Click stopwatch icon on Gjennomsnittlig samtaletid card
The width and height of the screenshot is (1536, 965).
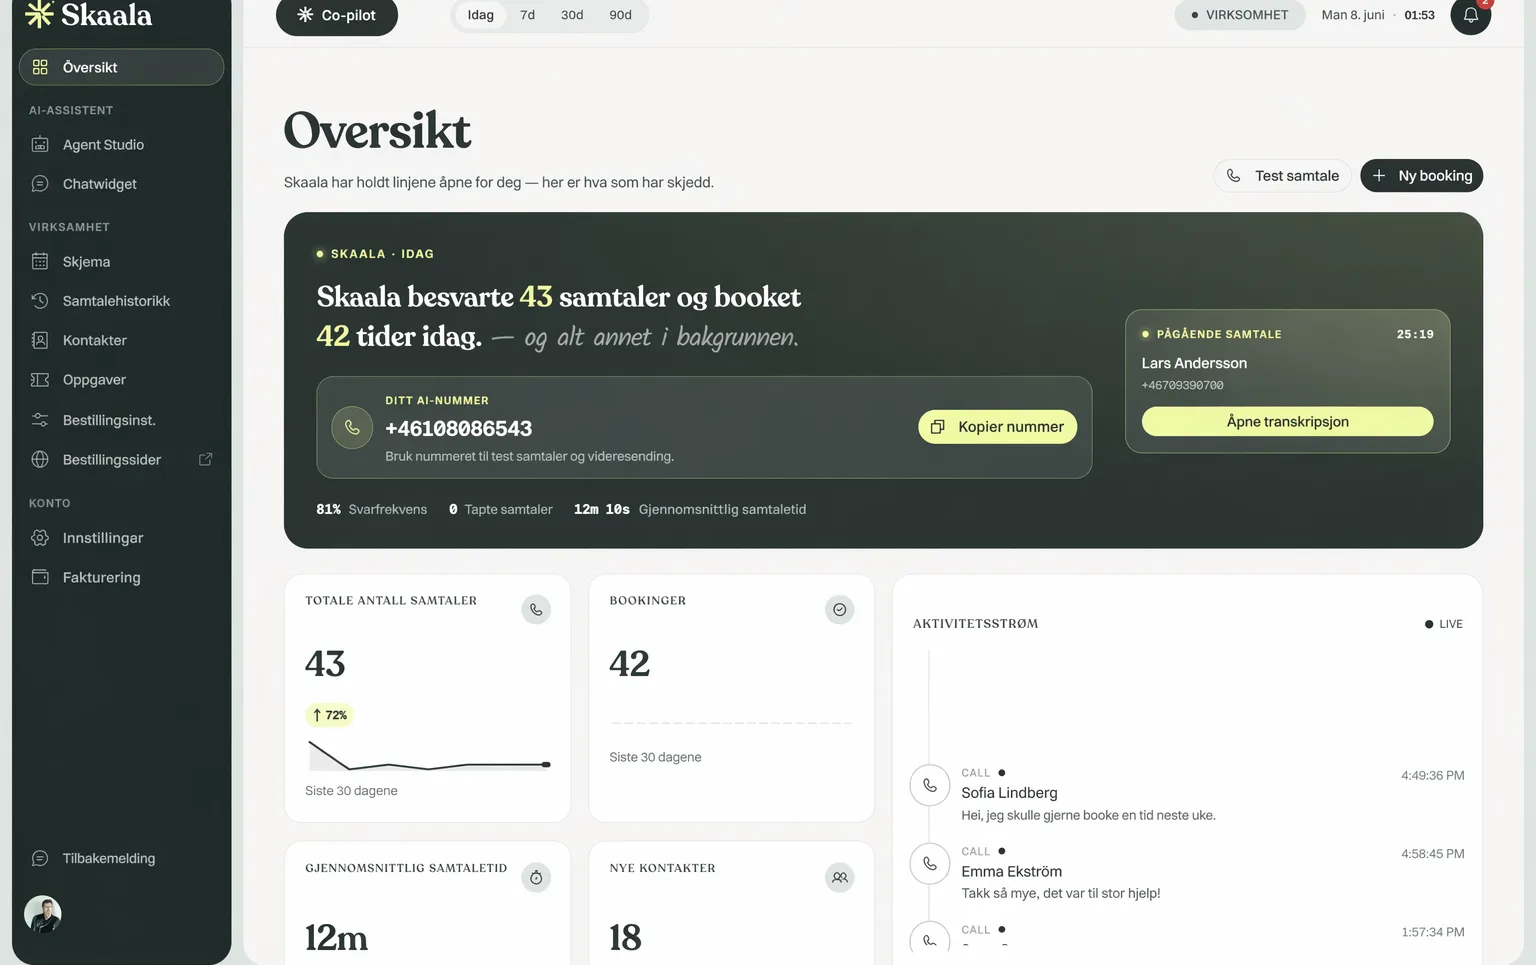point(536,877)
